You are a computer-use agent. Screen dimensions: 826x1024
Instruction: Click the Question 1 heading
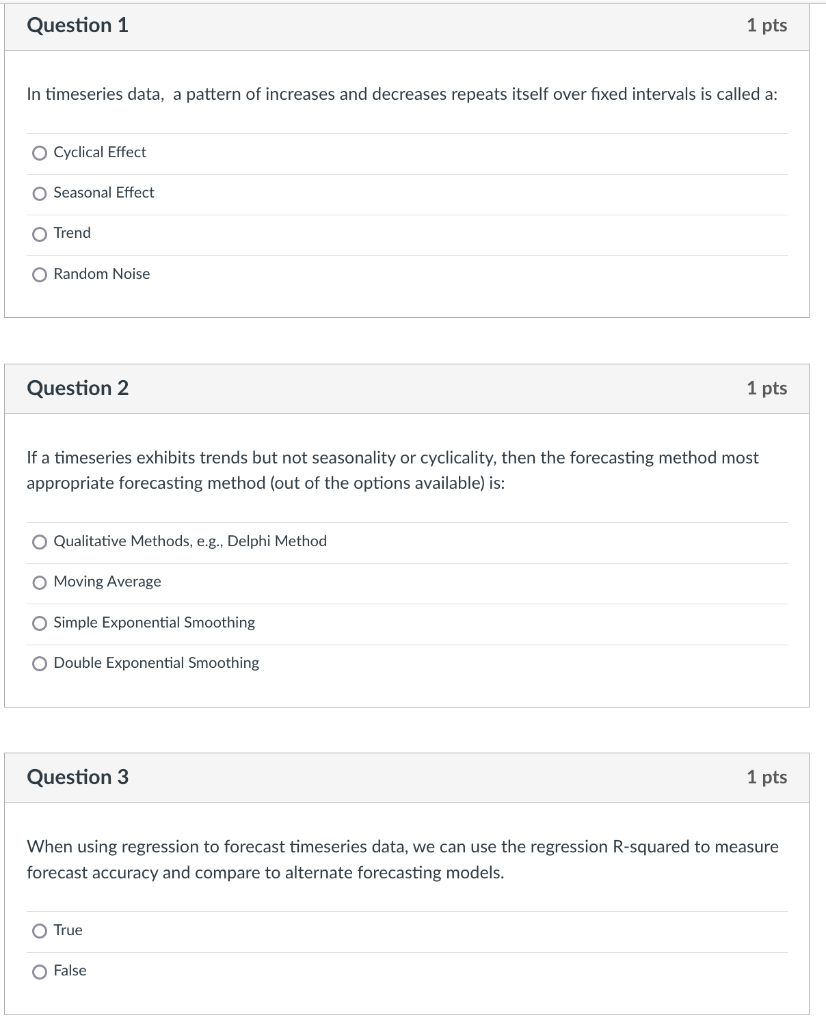coord(77,26)
